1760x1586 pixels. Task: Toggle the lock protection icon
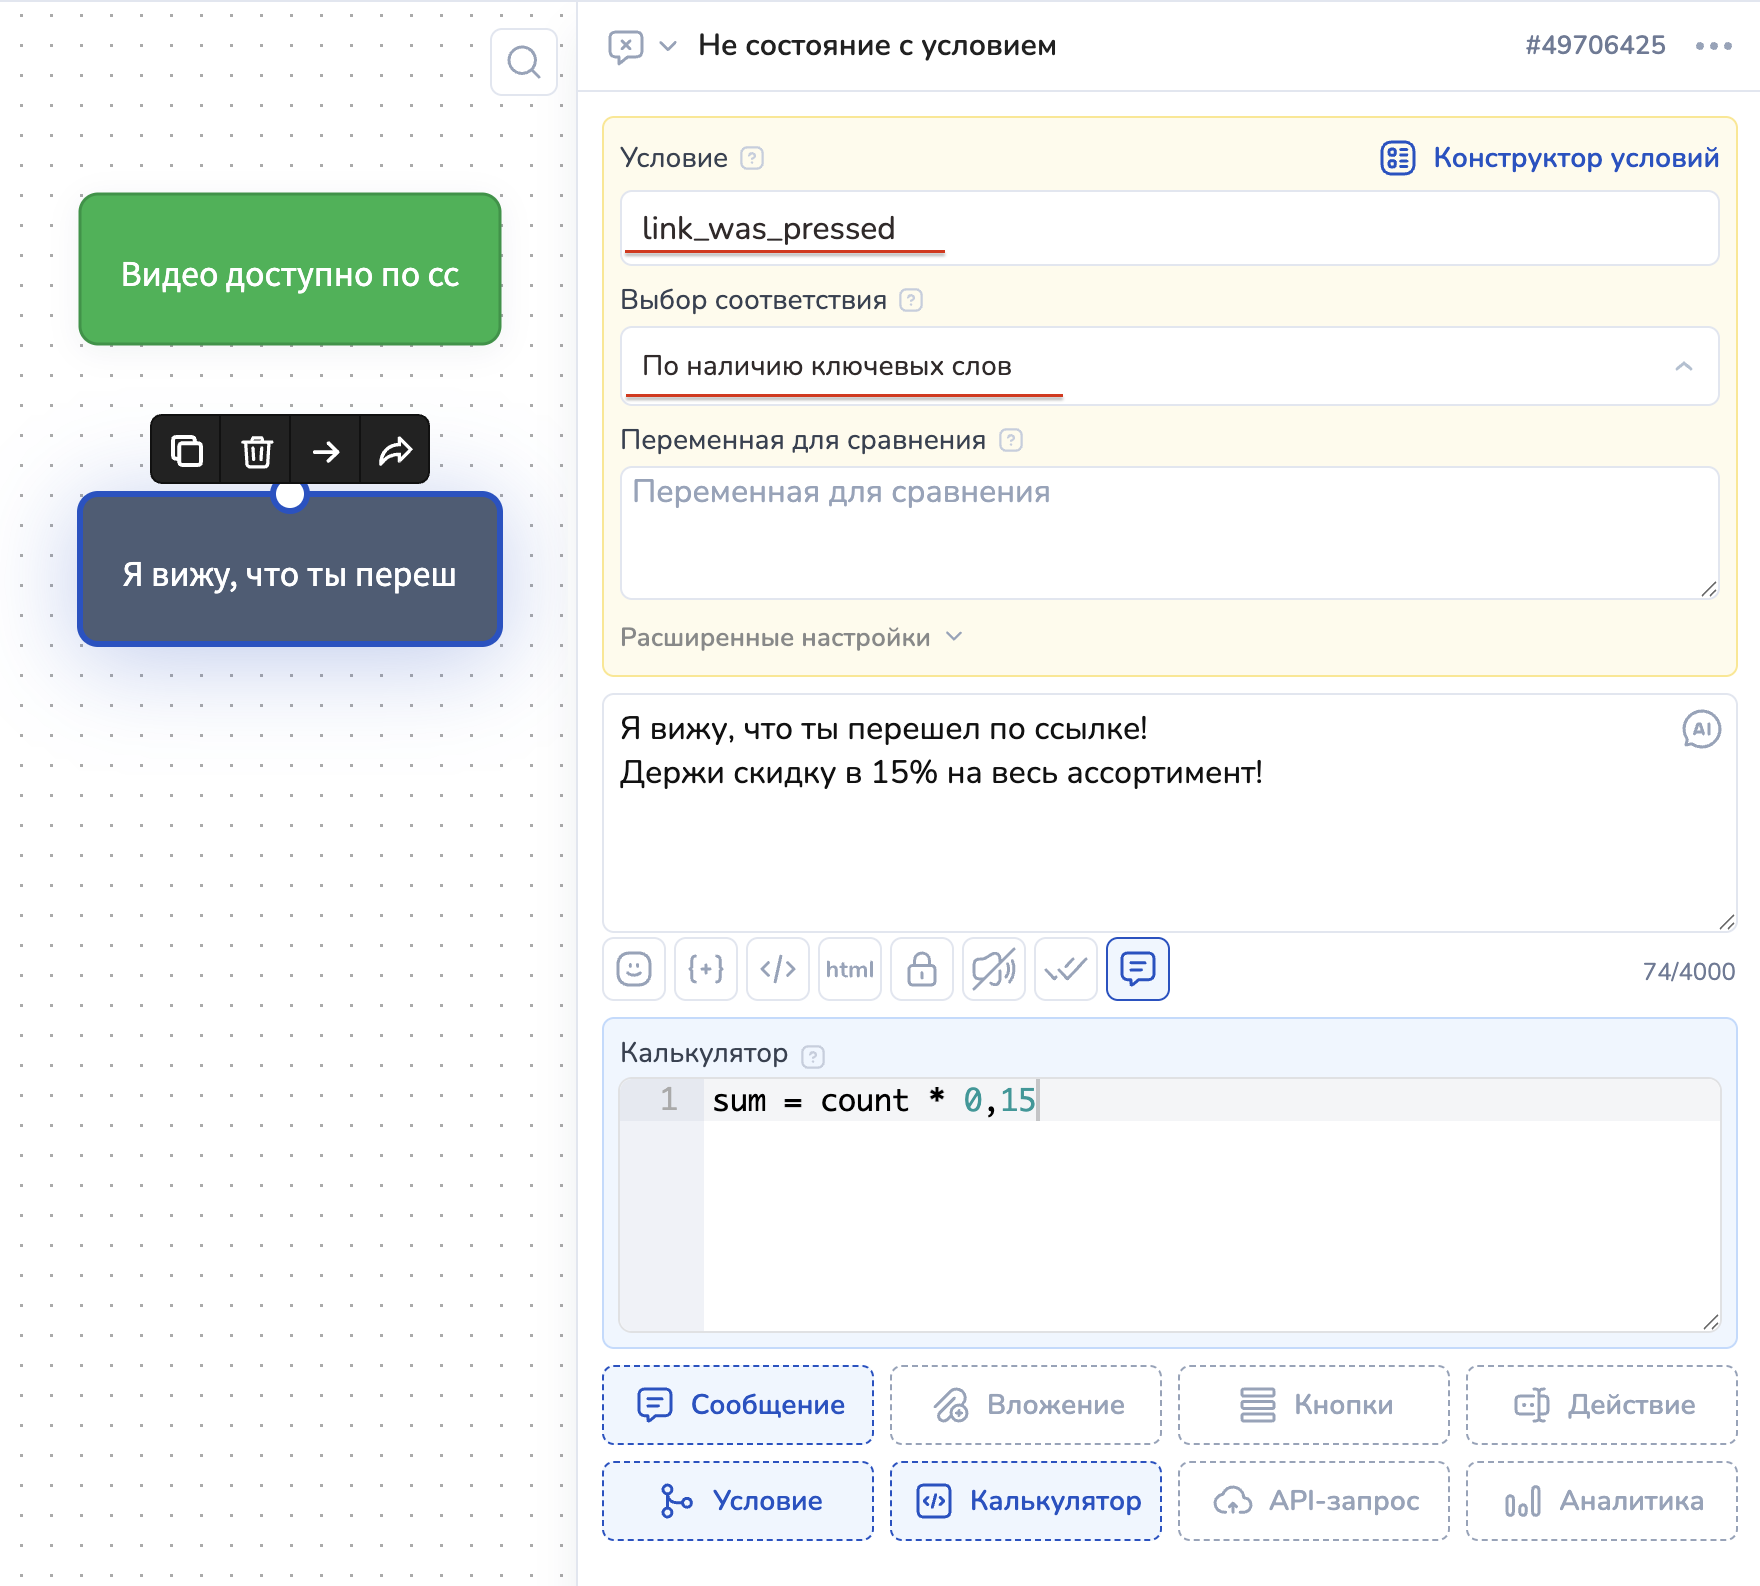point(921,969)
